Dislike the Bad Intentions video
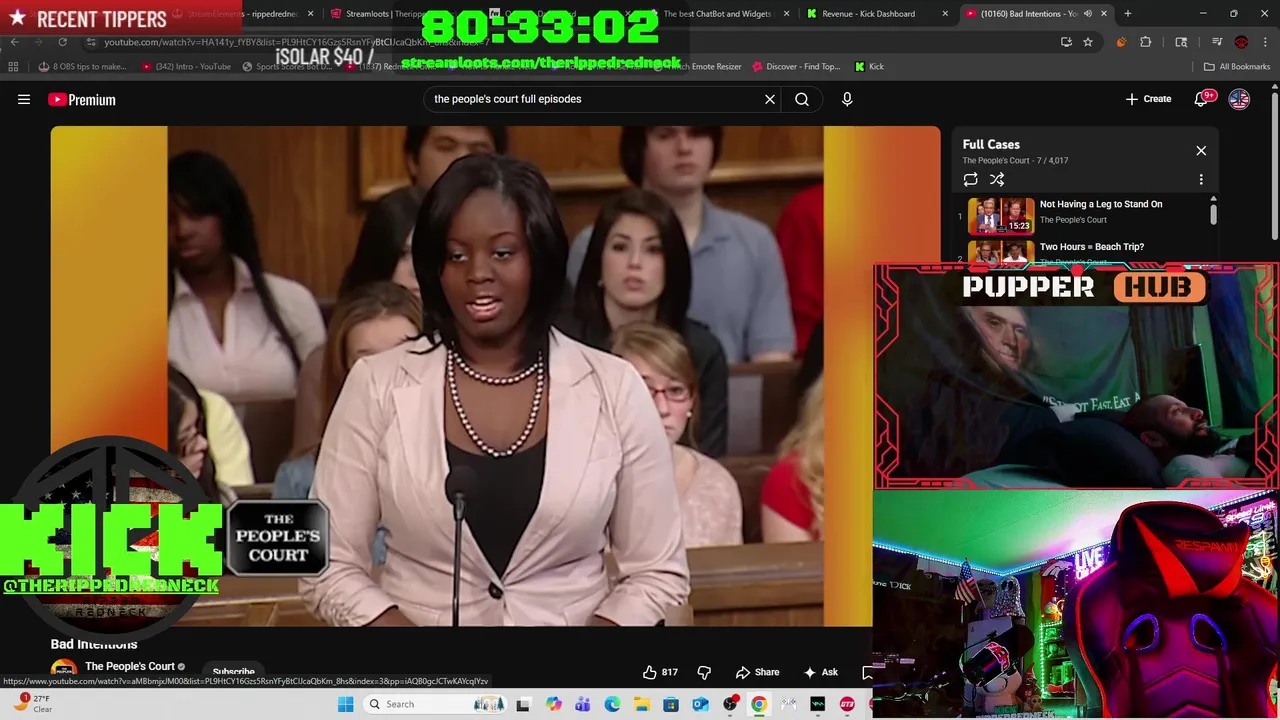 pos(704,672)
